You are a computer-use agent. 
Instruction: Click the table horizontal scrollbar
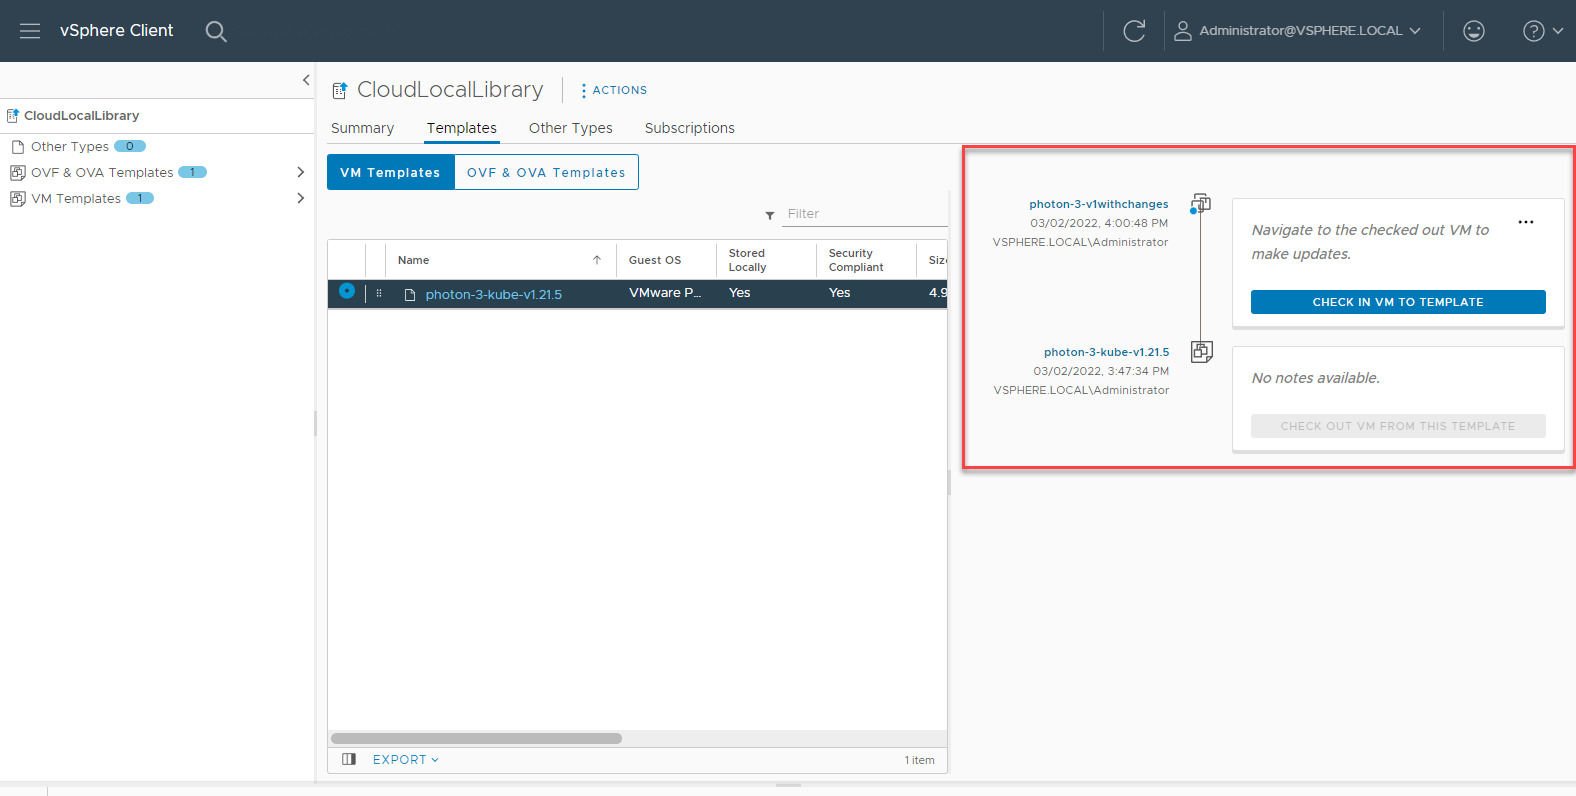click(476, 739)
